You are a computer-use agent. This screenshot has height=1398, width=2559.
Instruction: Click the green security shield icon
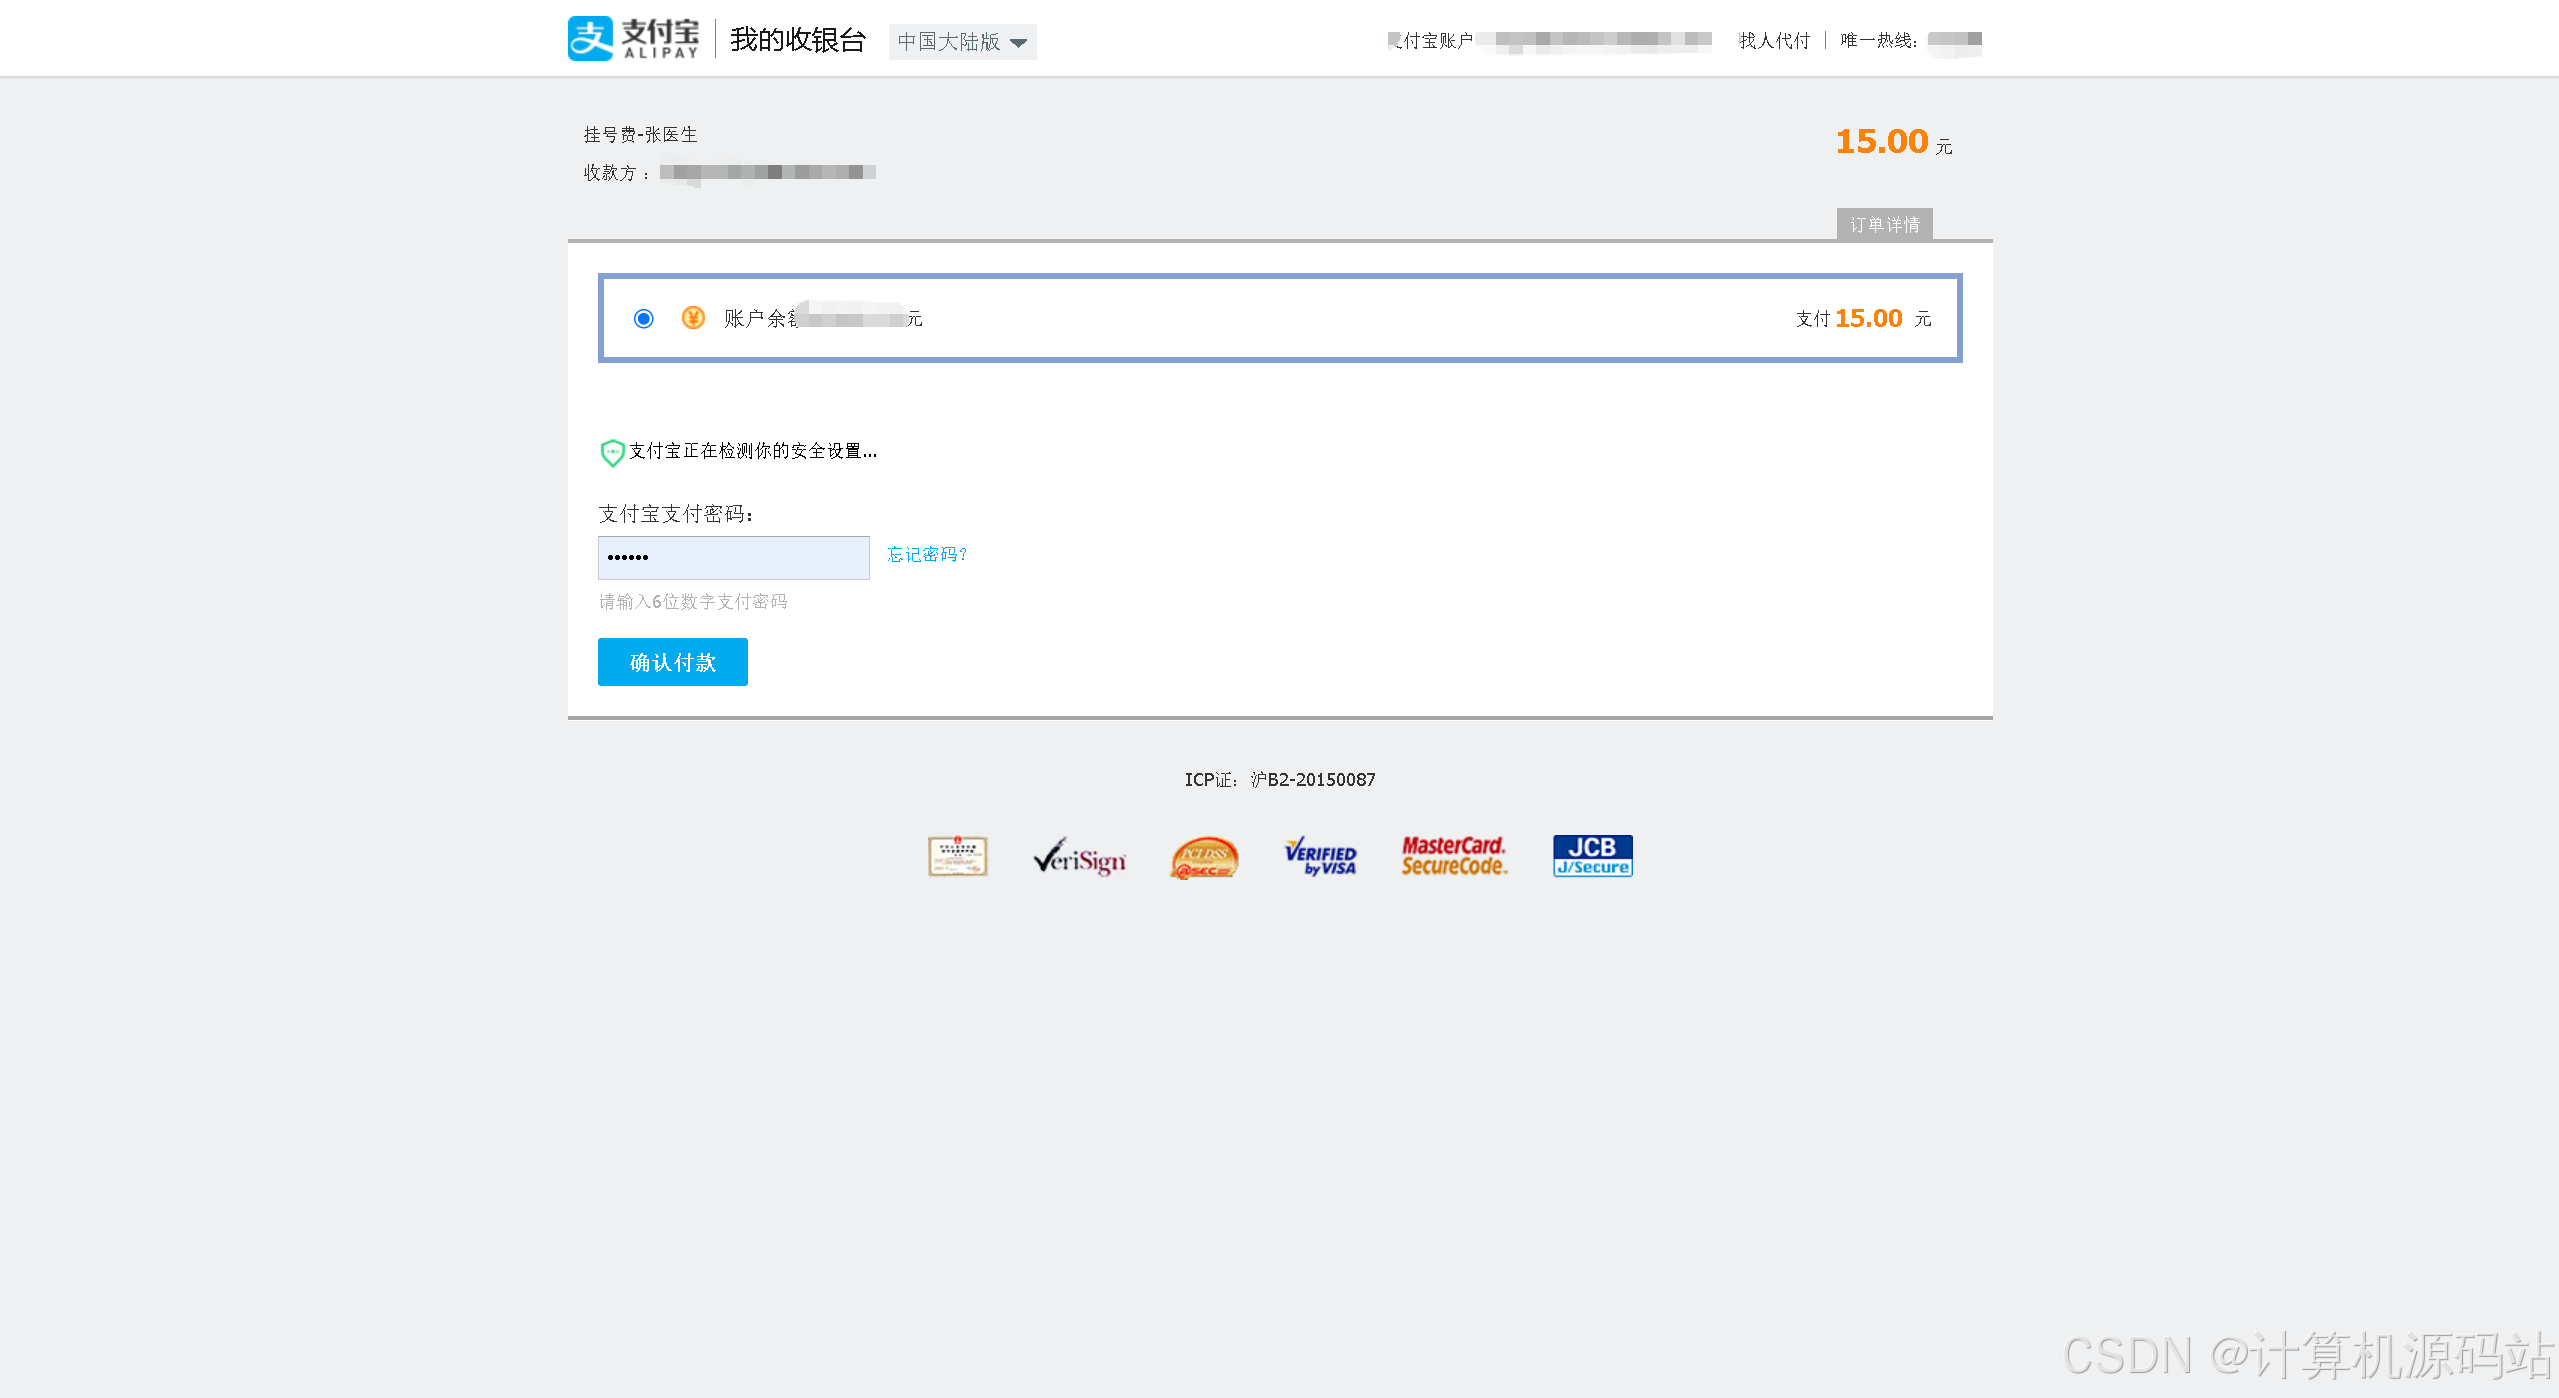pos(612,453)
